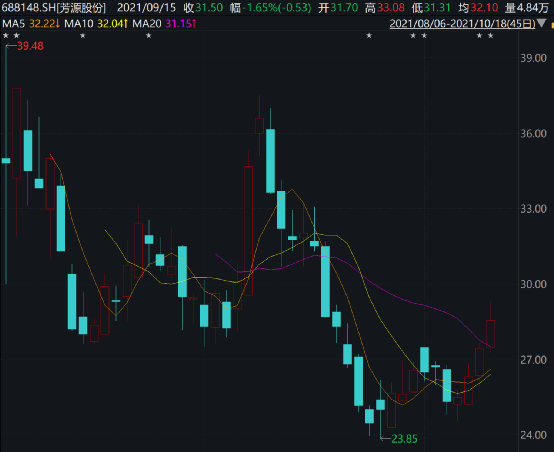Click the last red candlestick on the right

point(490,334)
